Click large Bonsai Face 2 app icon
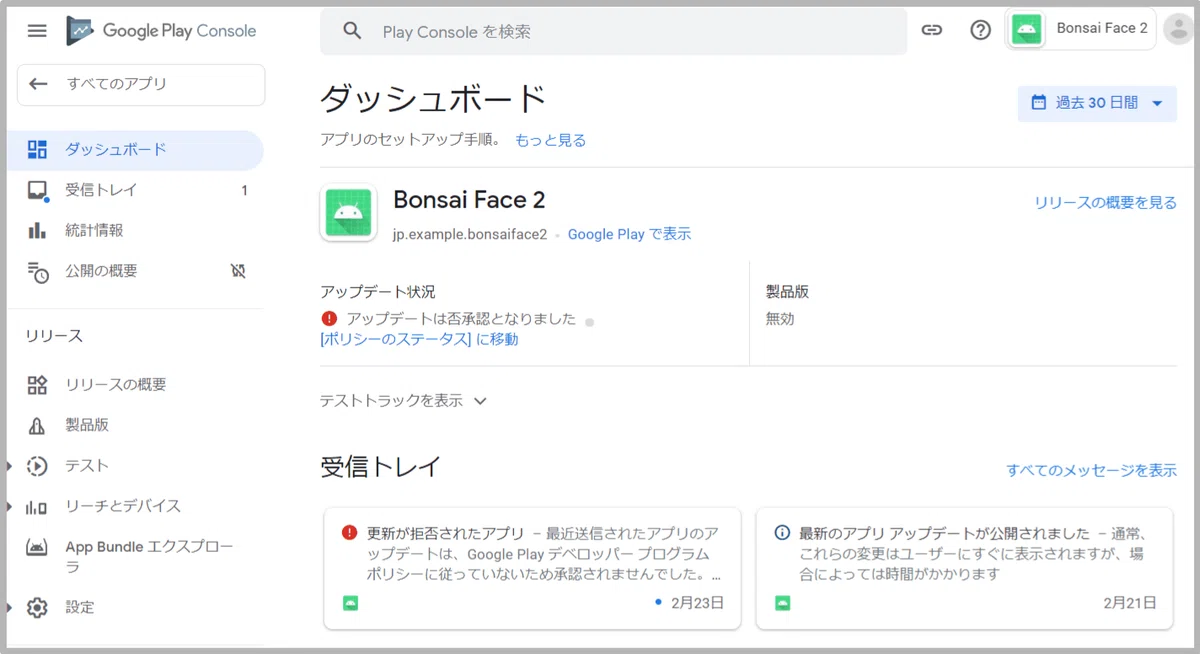This screenshot has height=654, width=1200. (x=348, y=213)
